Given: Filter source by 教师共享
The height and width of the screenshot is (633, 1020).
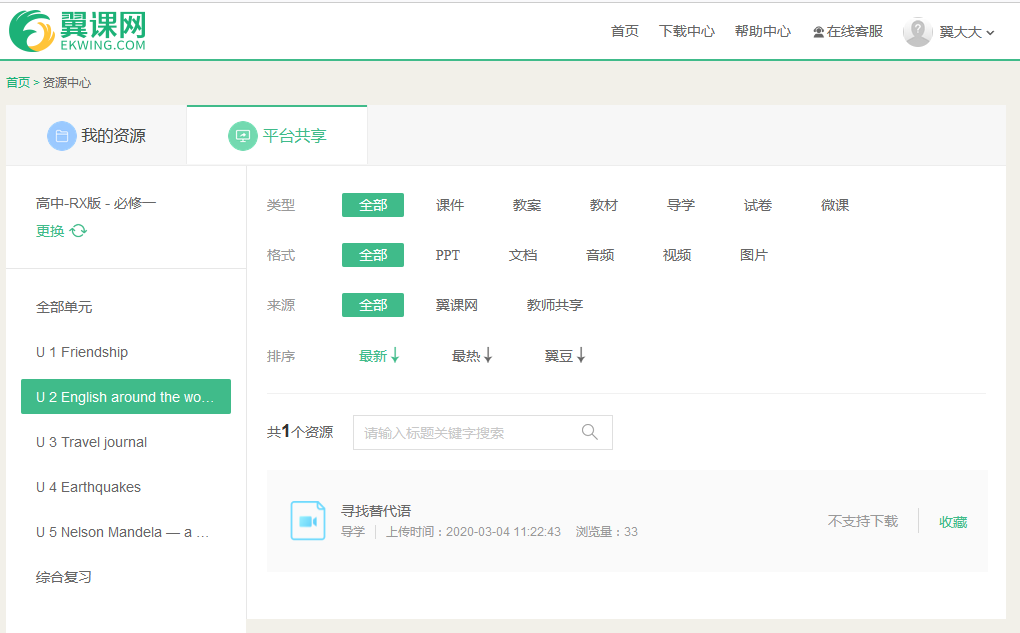Looking at the screenshot, I should [555, 305].
